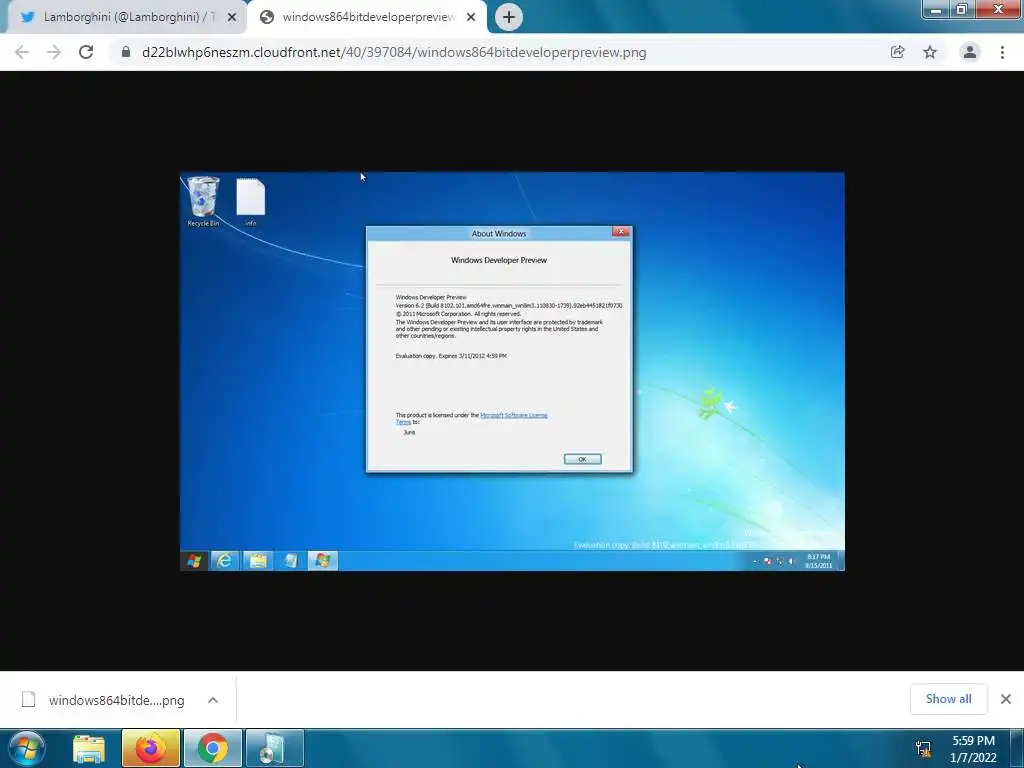This screenshot has height=768, width=1024.
Task: View site security lock info
Action: [x=126, y=52]
